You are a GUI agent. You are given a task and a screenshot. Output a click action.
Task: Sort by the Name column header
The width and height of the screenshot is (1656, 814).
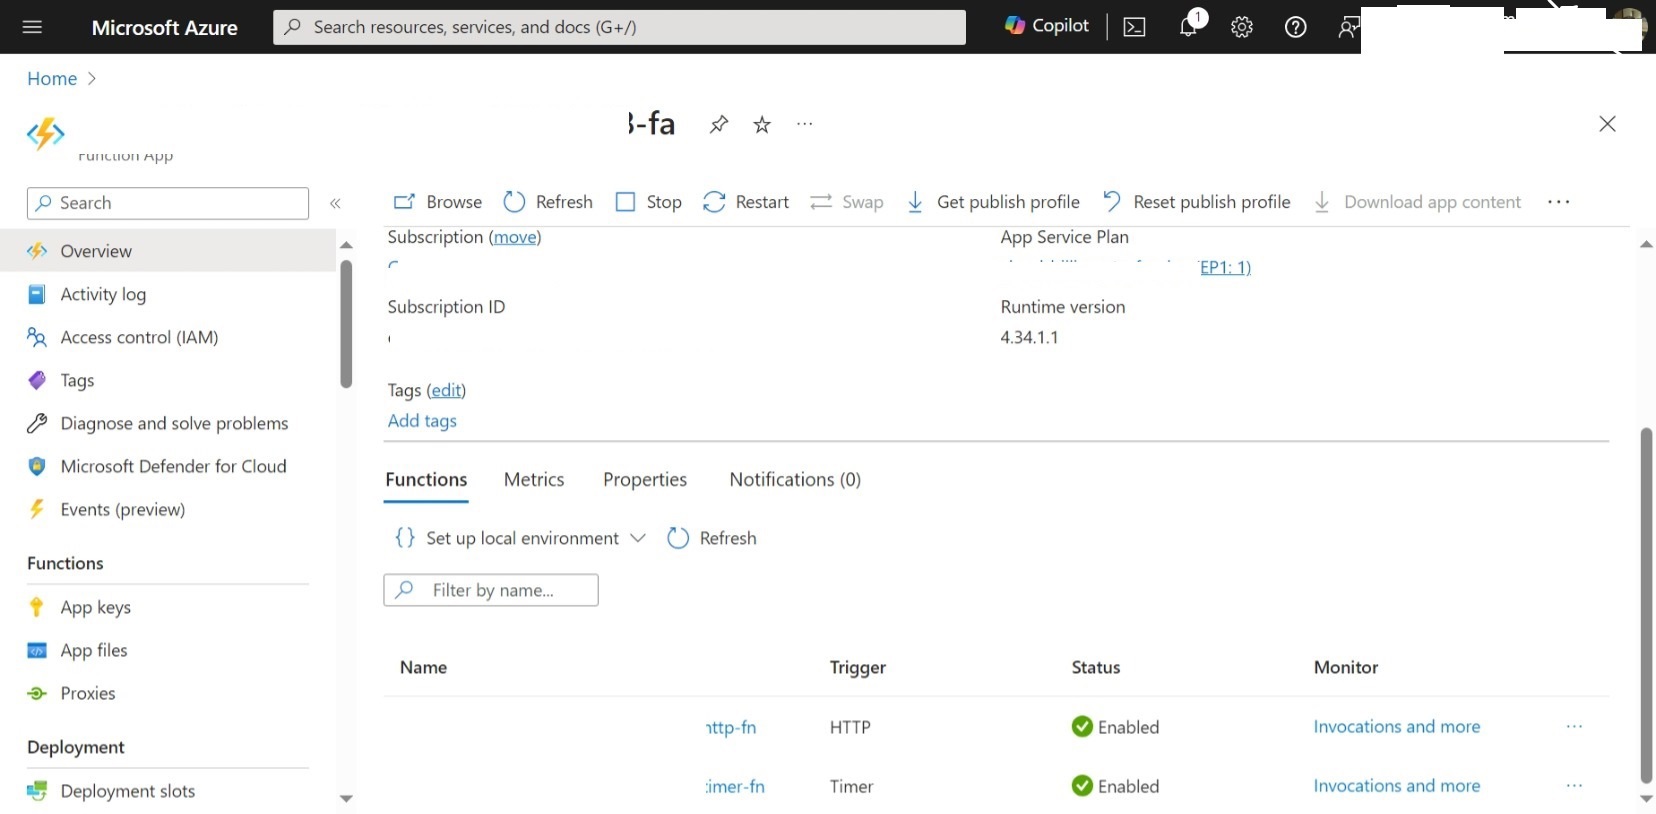tap(423, 667)
